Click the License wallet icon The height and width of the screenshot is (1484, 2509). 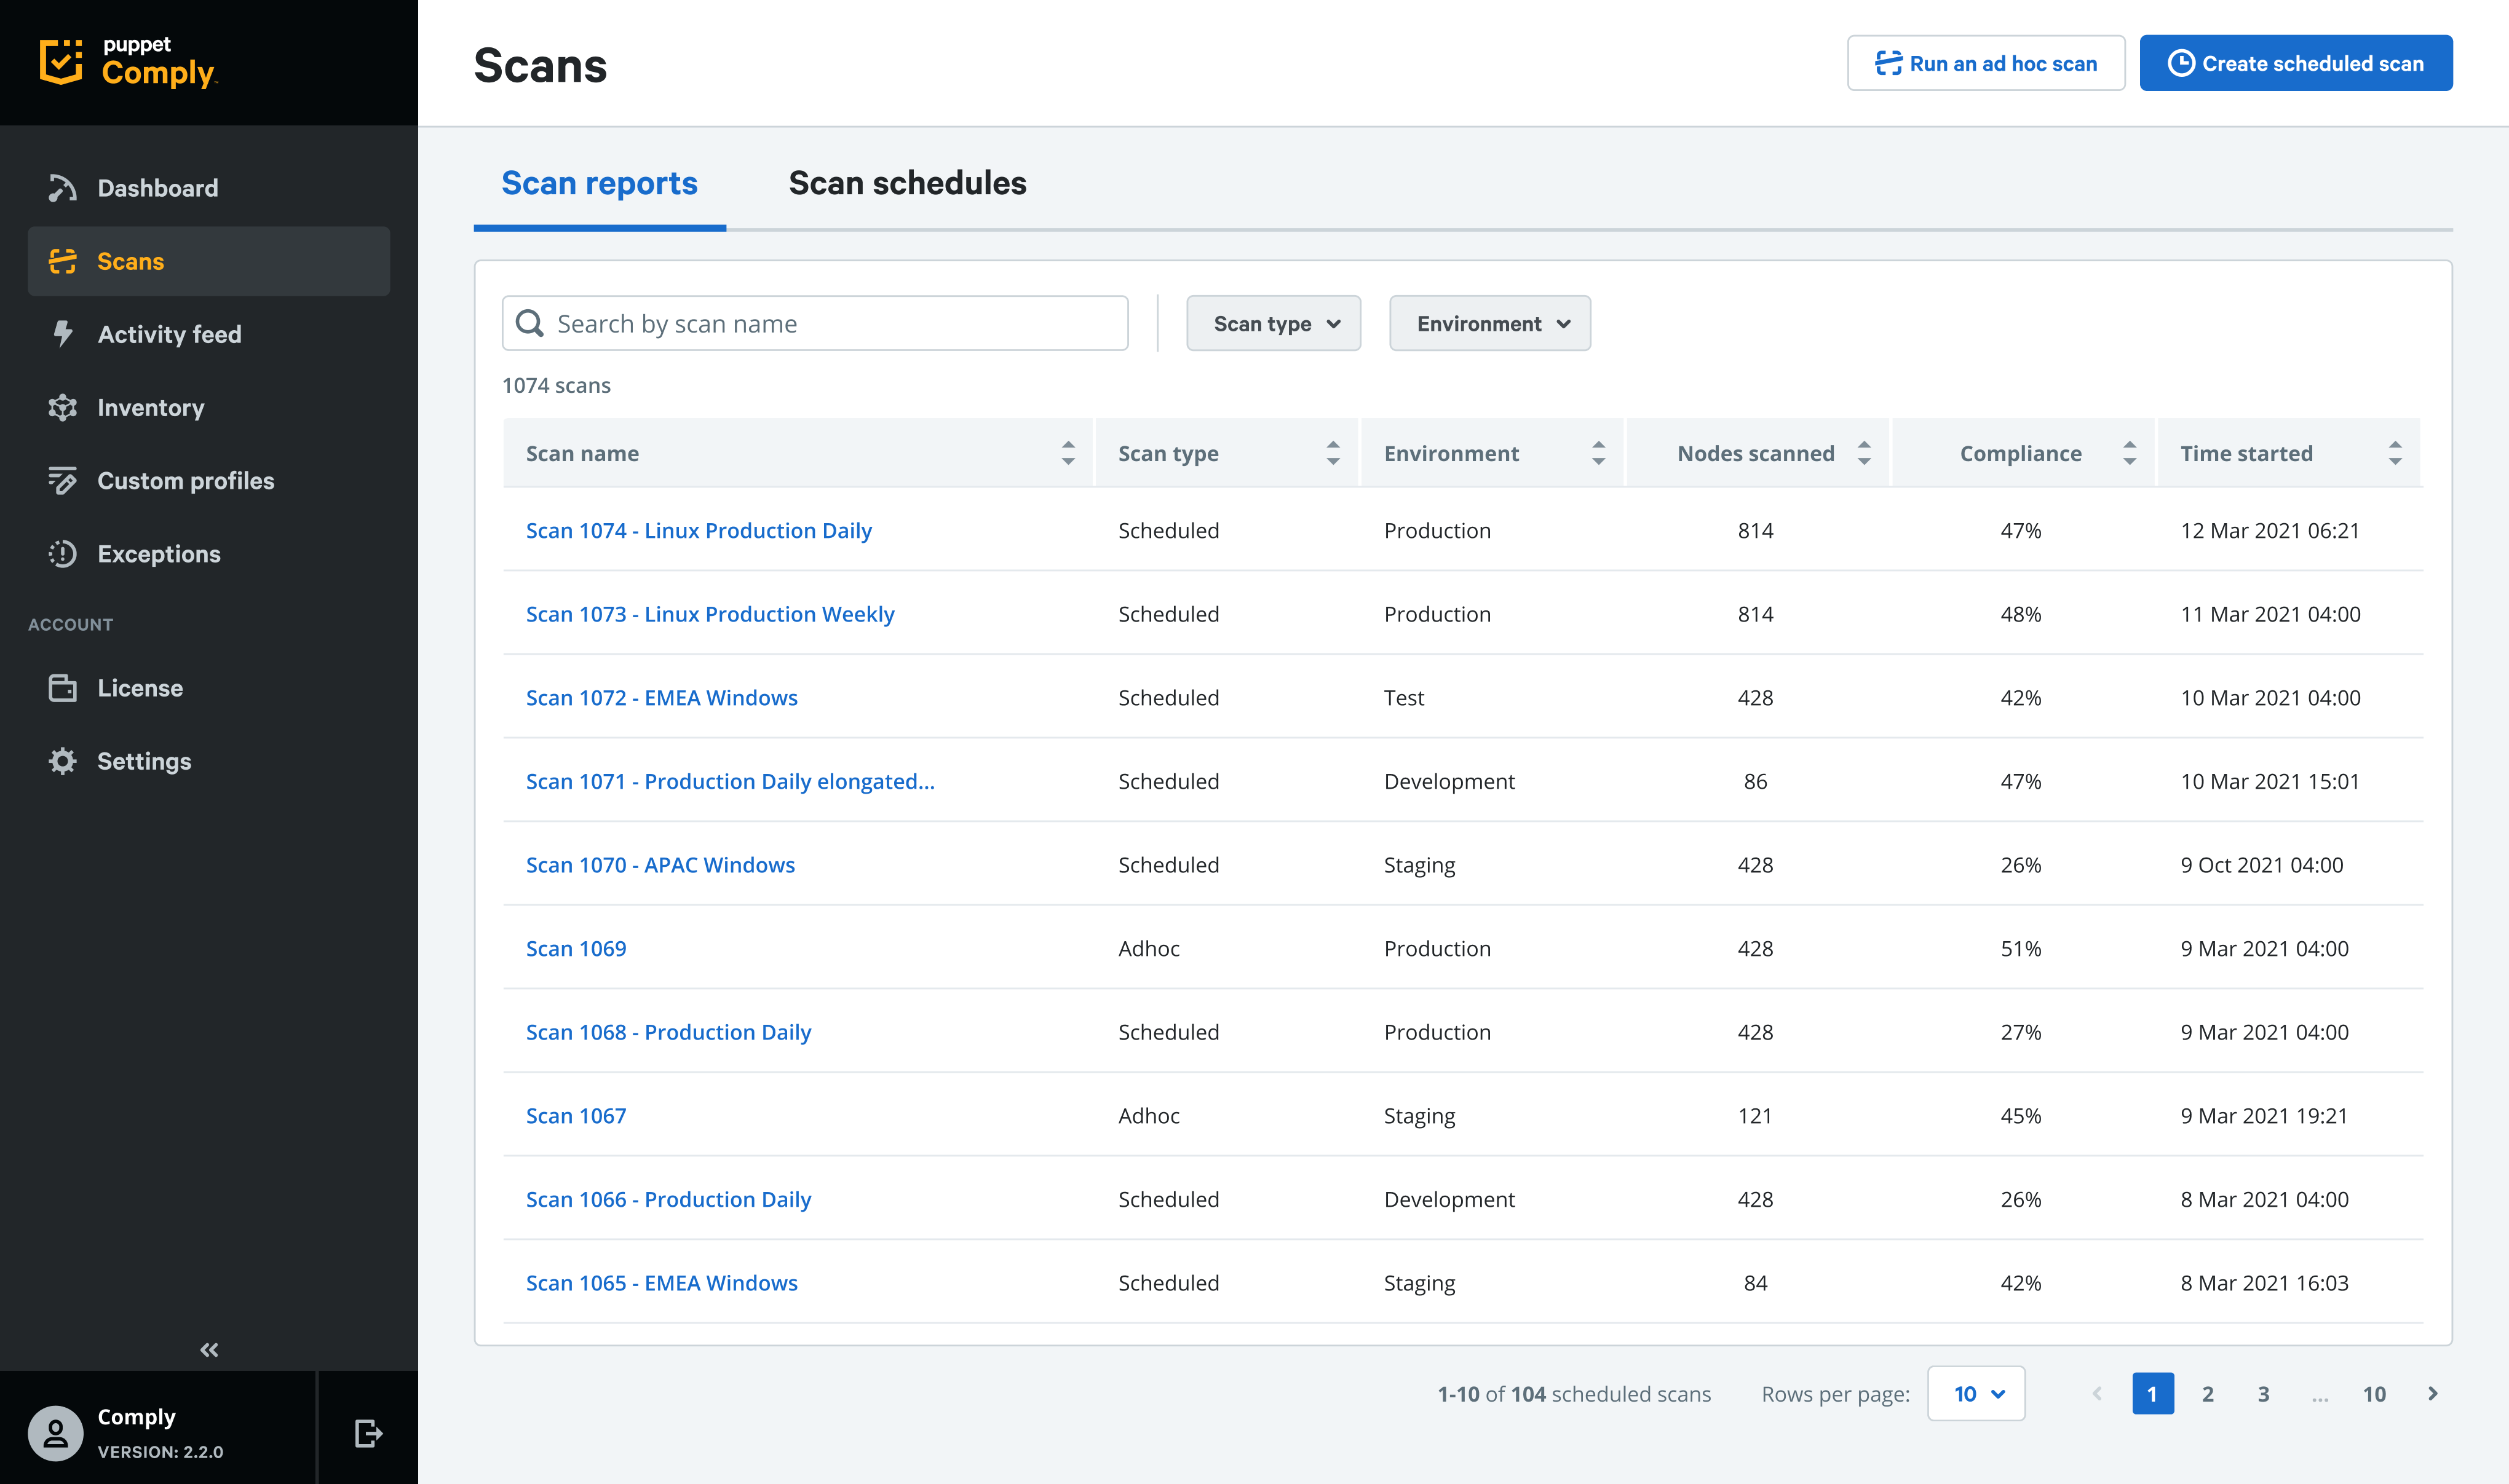[62, 688]
